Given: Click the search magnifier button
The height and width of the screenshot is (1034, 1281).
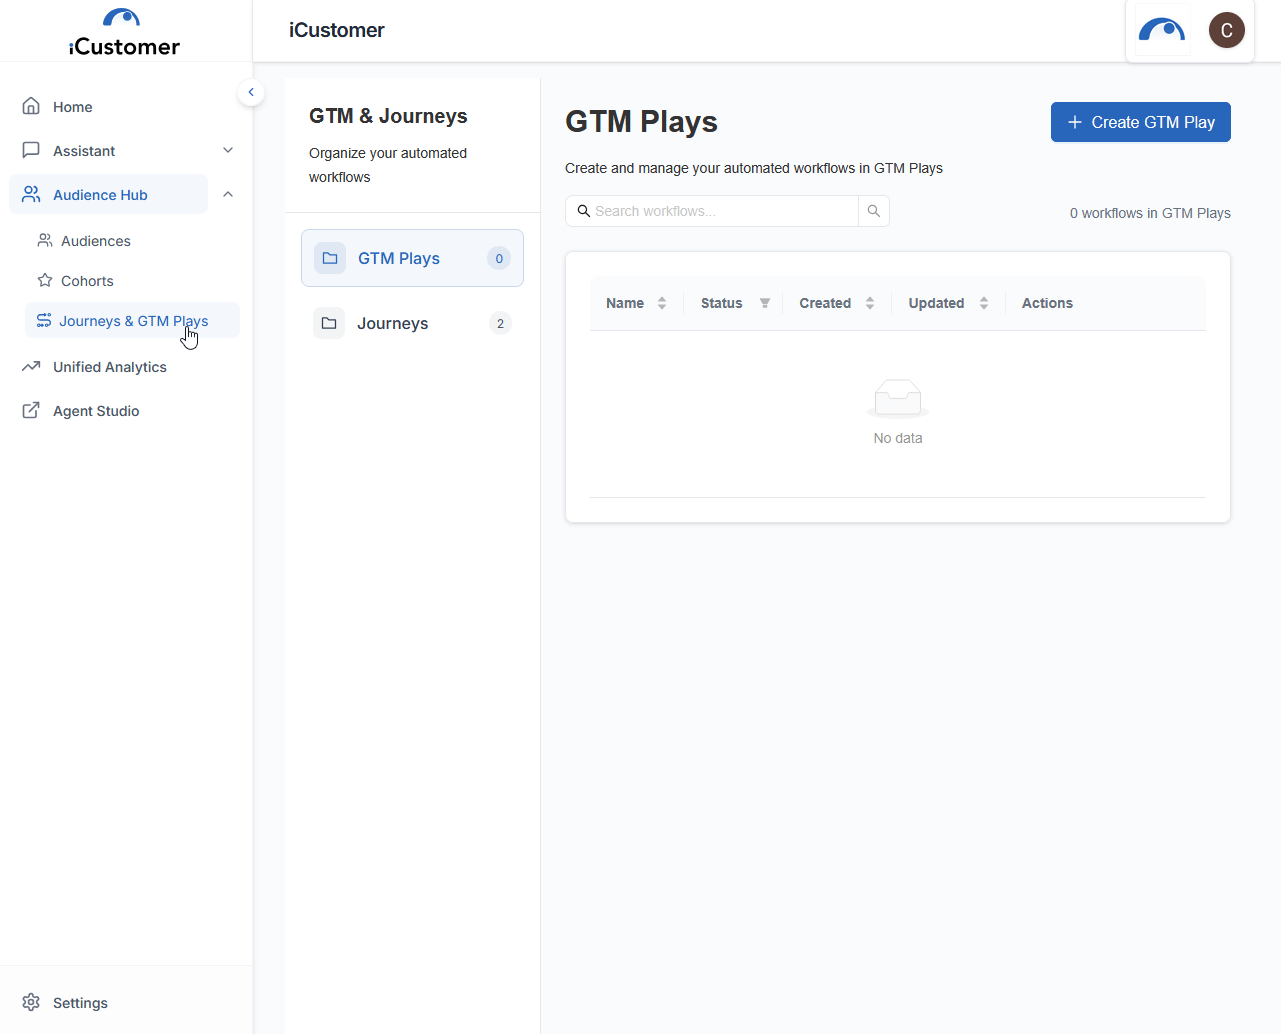Looking at the screenshot, I should (x=874, y=211).
